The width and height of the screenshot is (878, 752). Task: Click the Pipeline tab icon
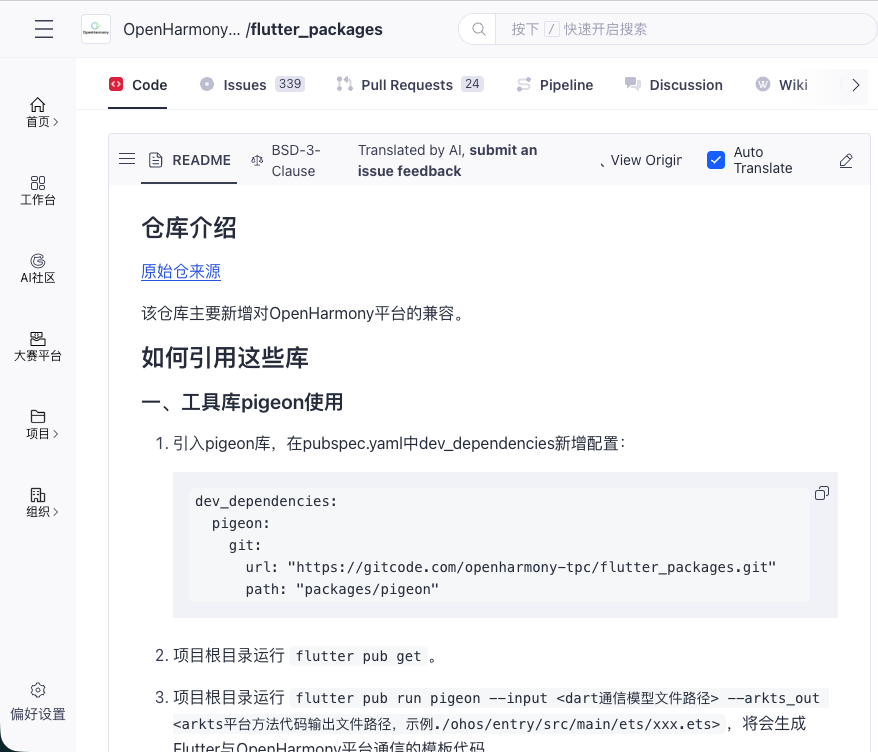pos(524,85)
